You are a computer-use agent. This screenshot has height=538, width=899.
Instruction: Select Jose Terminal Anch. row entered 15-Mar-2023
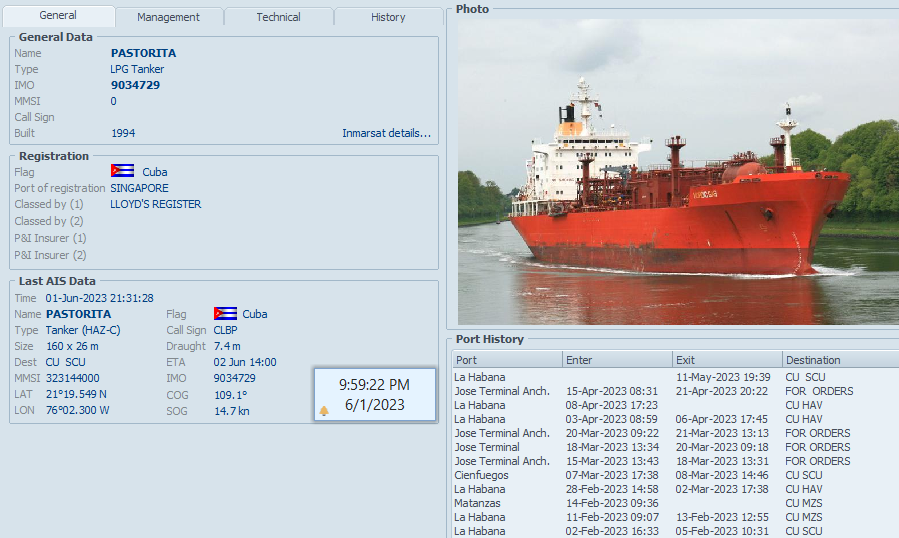point(675,461)
